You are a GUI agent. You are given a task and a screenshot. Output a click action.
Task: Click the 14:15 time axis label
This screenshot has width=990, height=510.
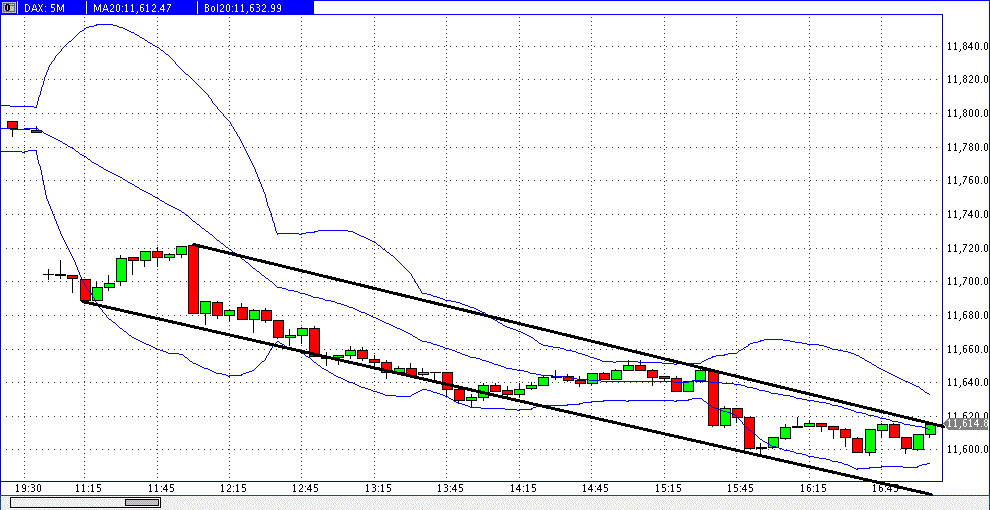click(x=523, y=489)
